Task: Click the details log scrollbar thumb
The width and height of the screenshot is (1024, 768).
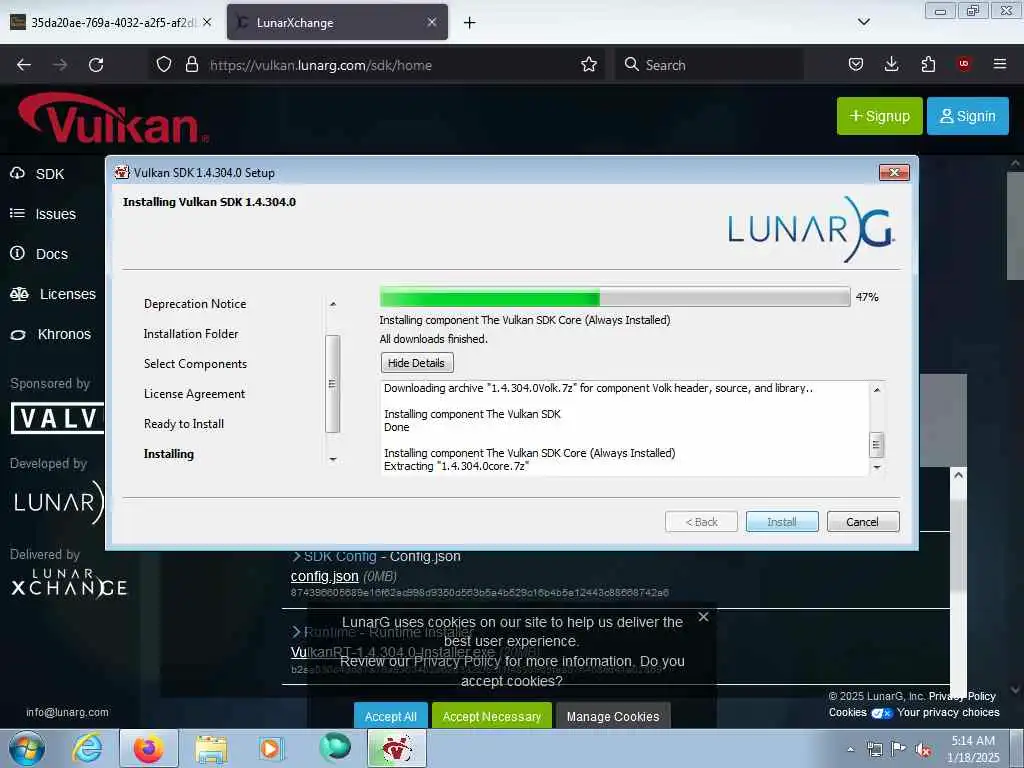Action: [x=876, y=445]
